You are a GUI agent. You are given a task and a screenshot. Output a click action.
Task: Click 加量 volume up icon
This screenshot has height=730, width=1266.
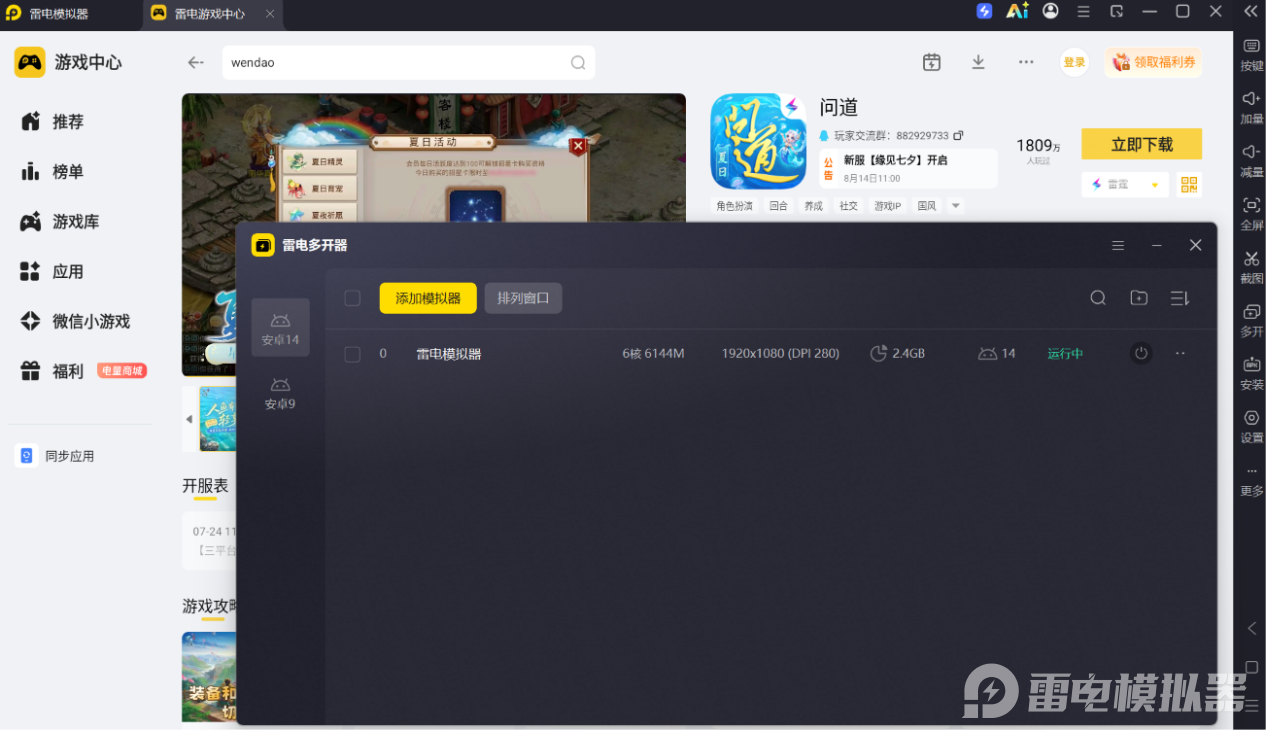1251,108
